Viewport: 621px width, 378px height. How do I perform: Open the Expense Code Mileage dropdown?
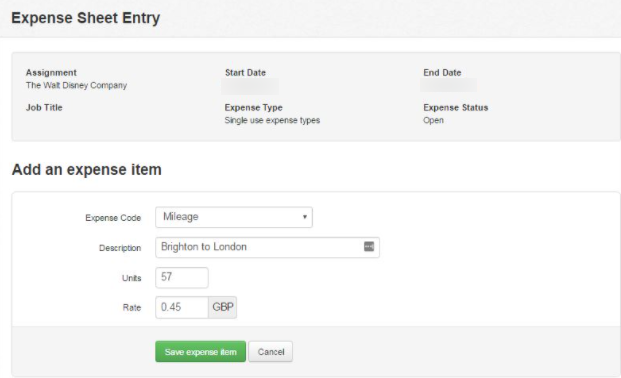(x=234, y=217)
